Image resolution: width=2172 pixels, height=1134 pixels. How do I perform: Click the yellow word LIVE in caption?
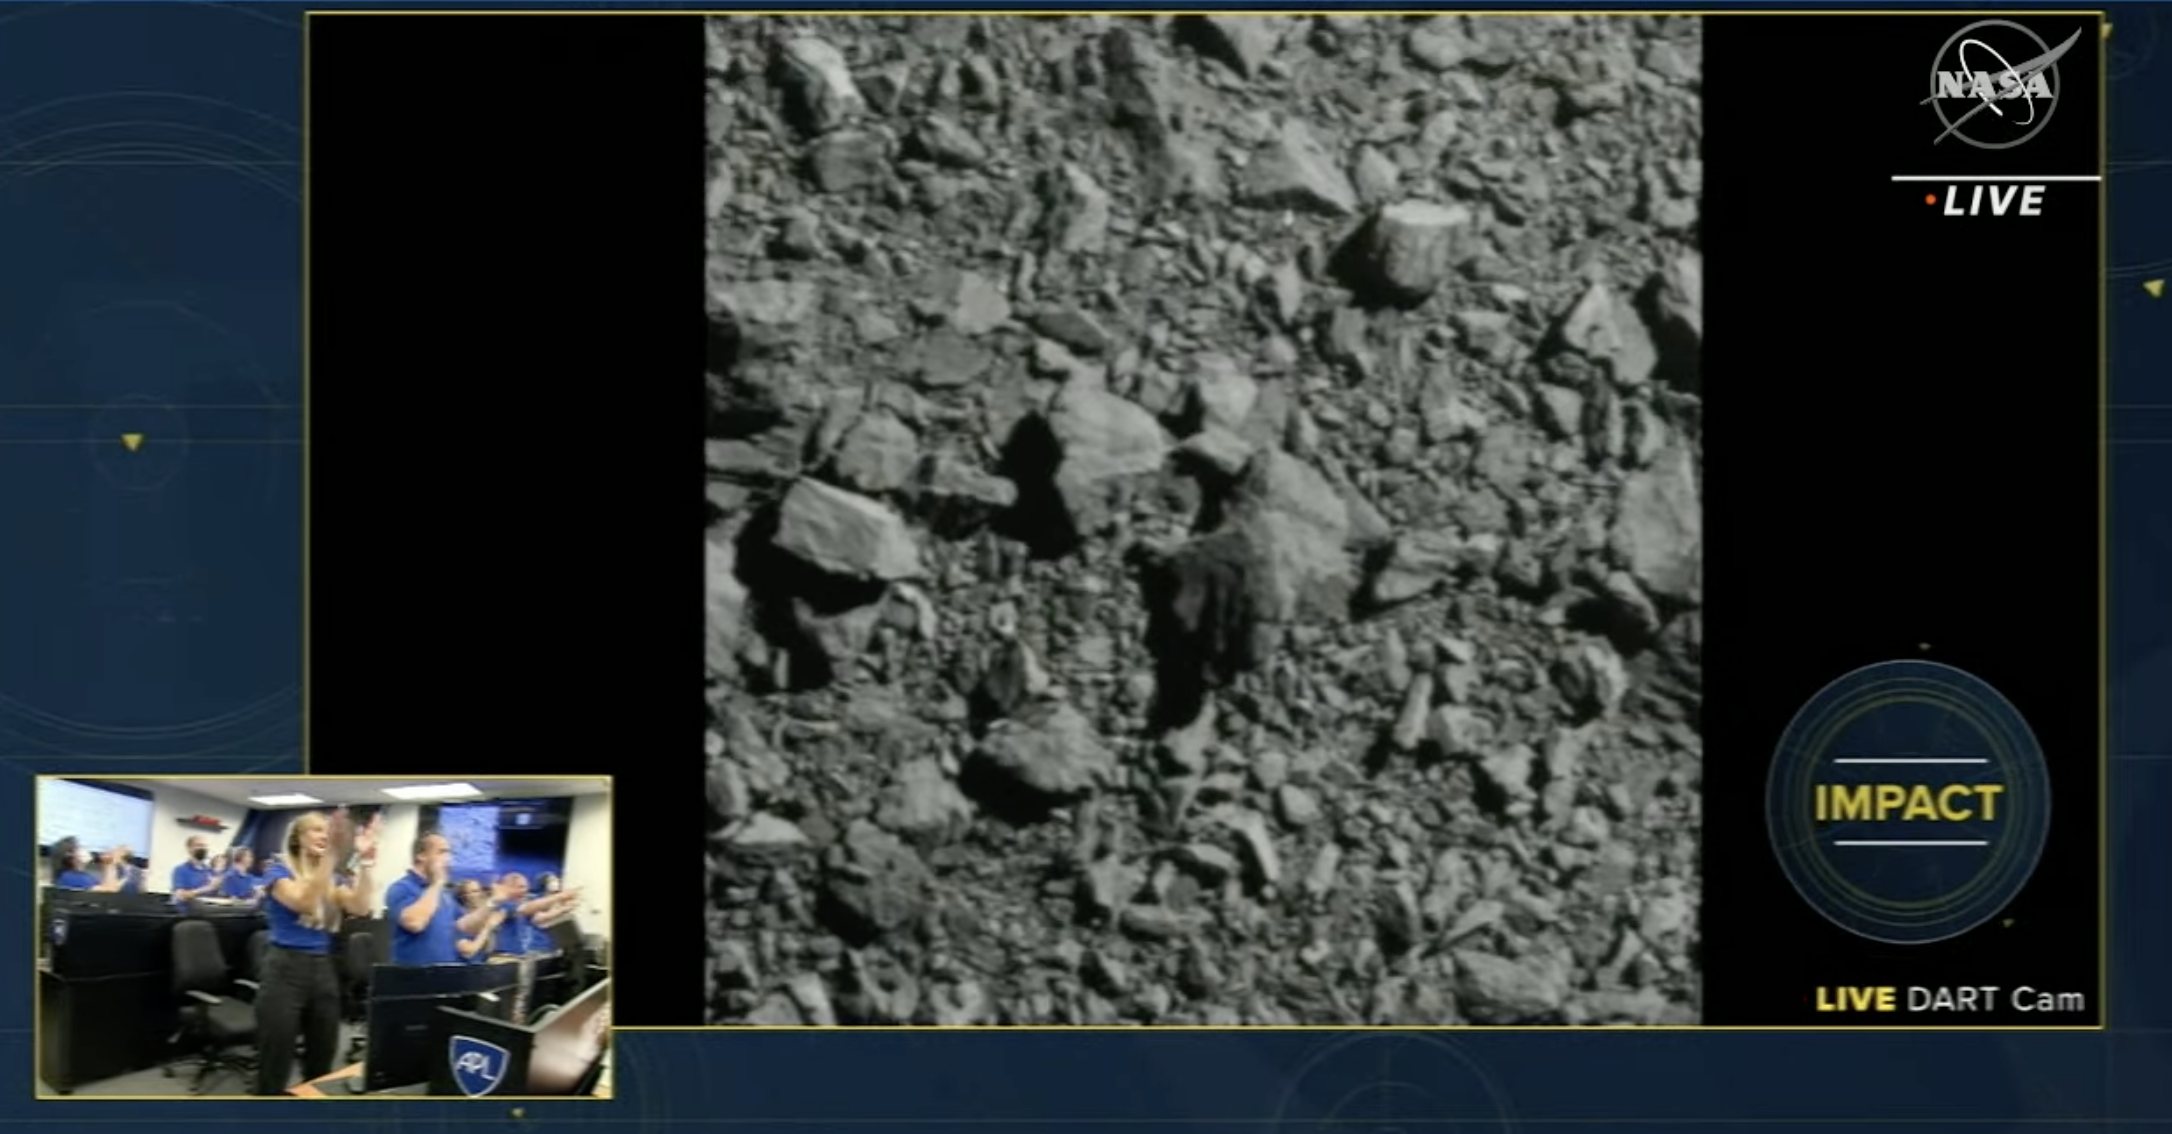click(x=1855, y=999)
